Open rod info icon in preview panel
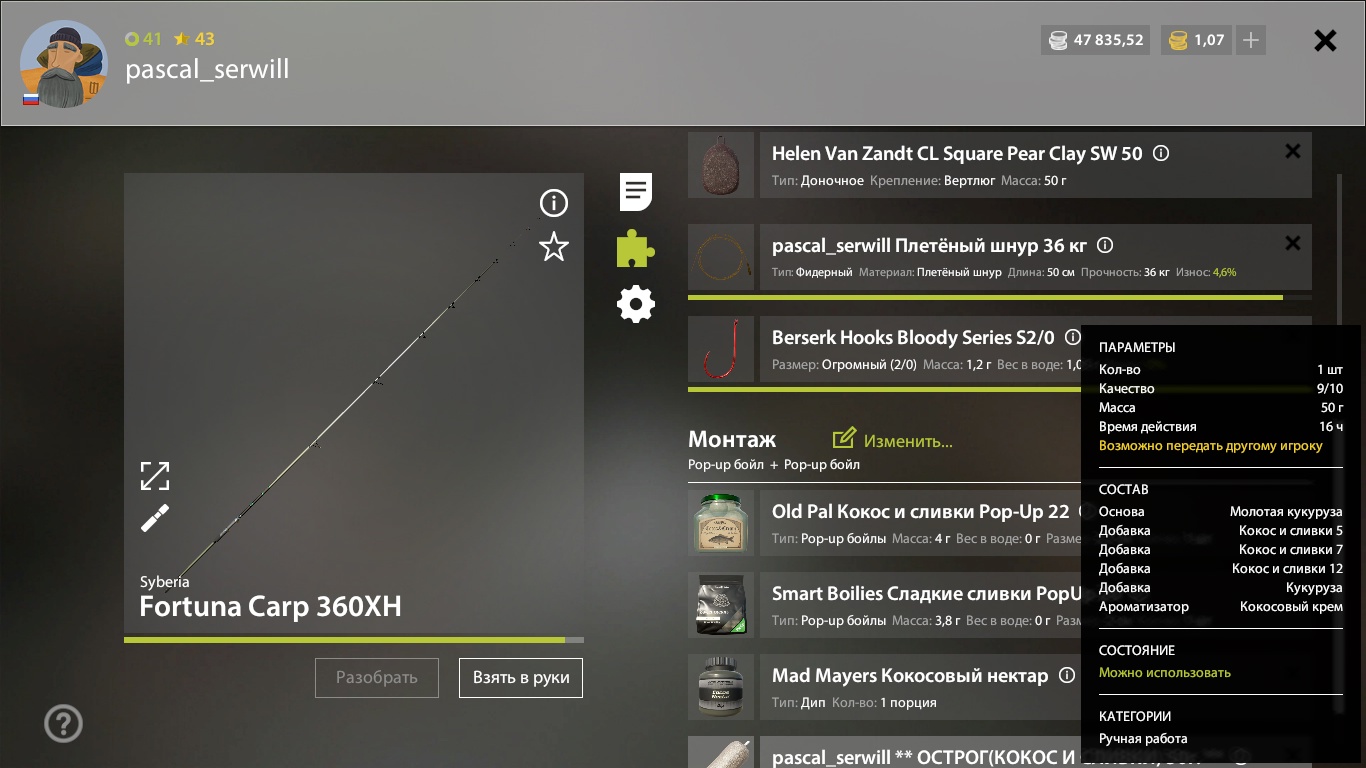The image size is (1366, 768). 554,203
